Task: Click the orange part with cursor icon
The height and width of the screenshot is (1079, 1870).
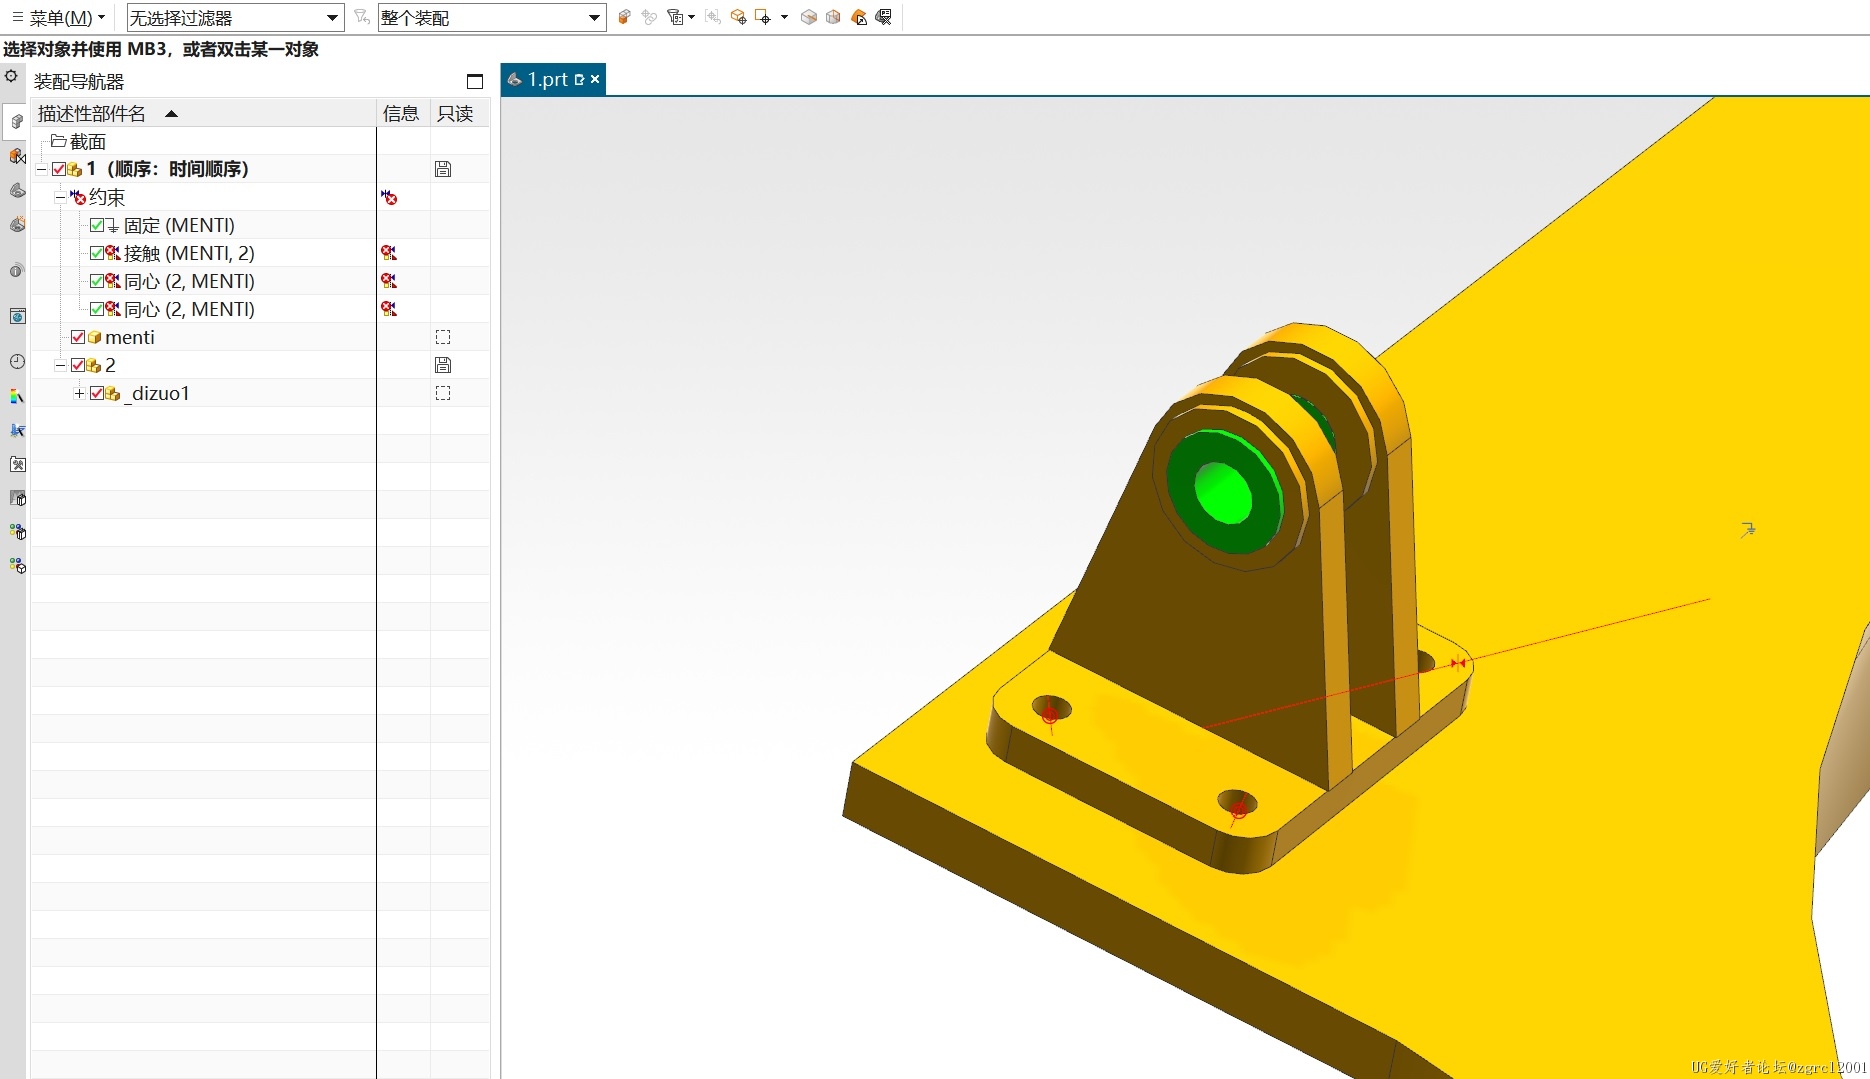Action: (859, 17)
